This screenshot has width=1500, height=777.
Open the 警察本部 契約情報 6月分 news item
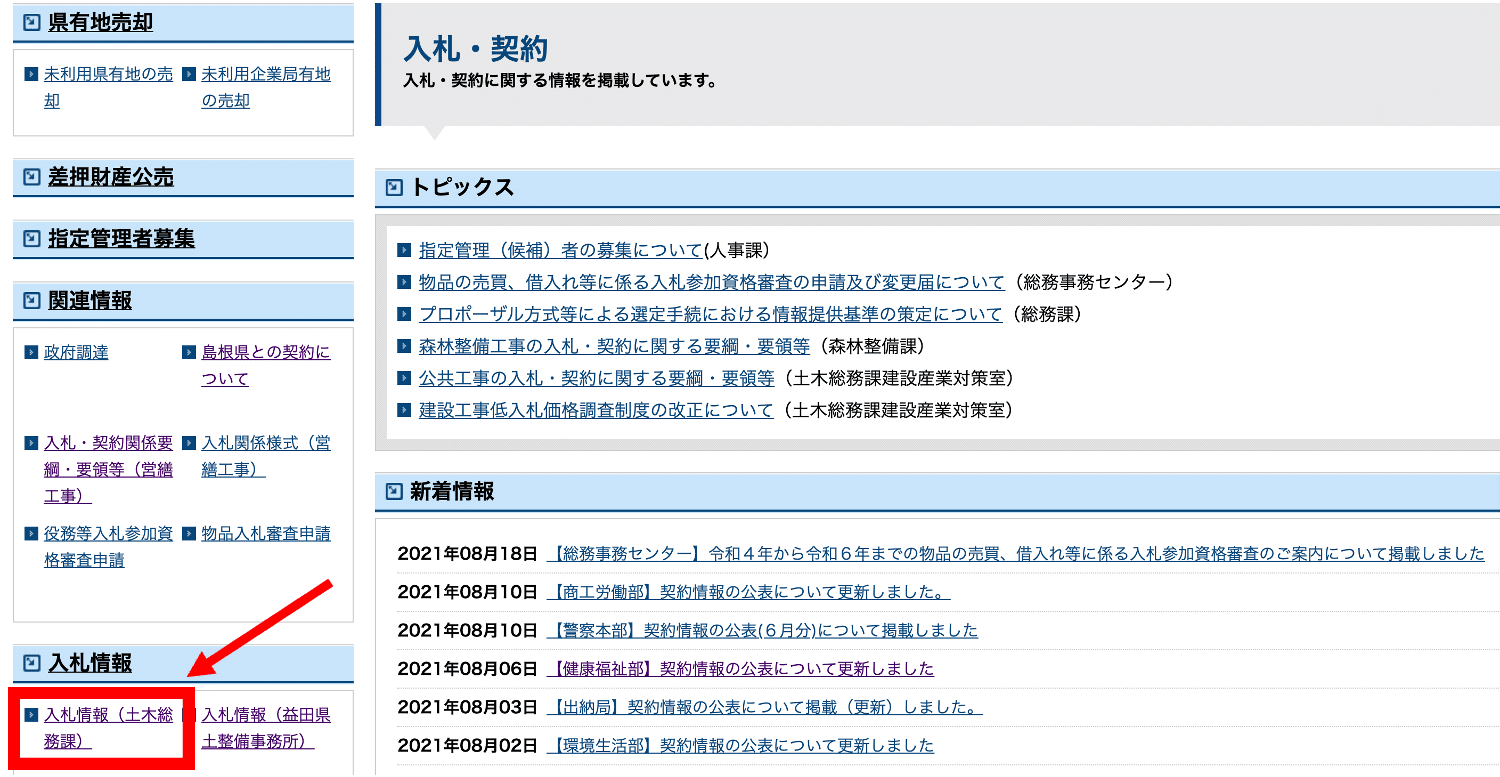click(x=762, y=631)
